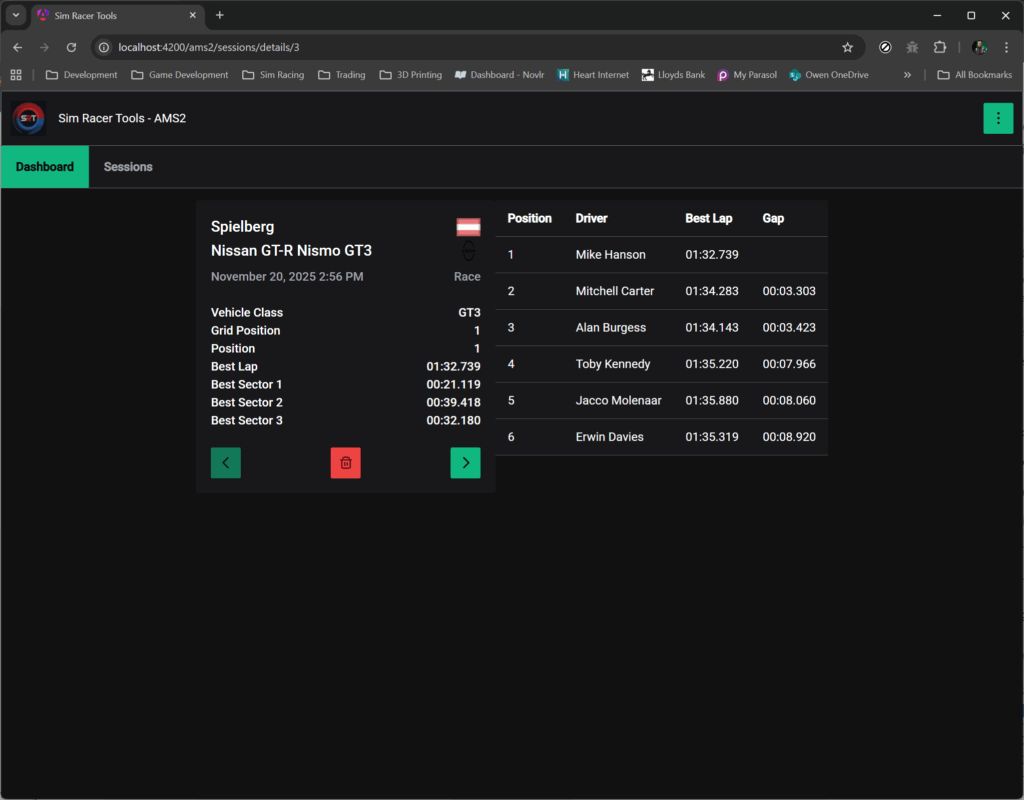1024x800 pixels.
Task: Expand hidden bookmarks with the double chevron
Action: tap(907, 75)
